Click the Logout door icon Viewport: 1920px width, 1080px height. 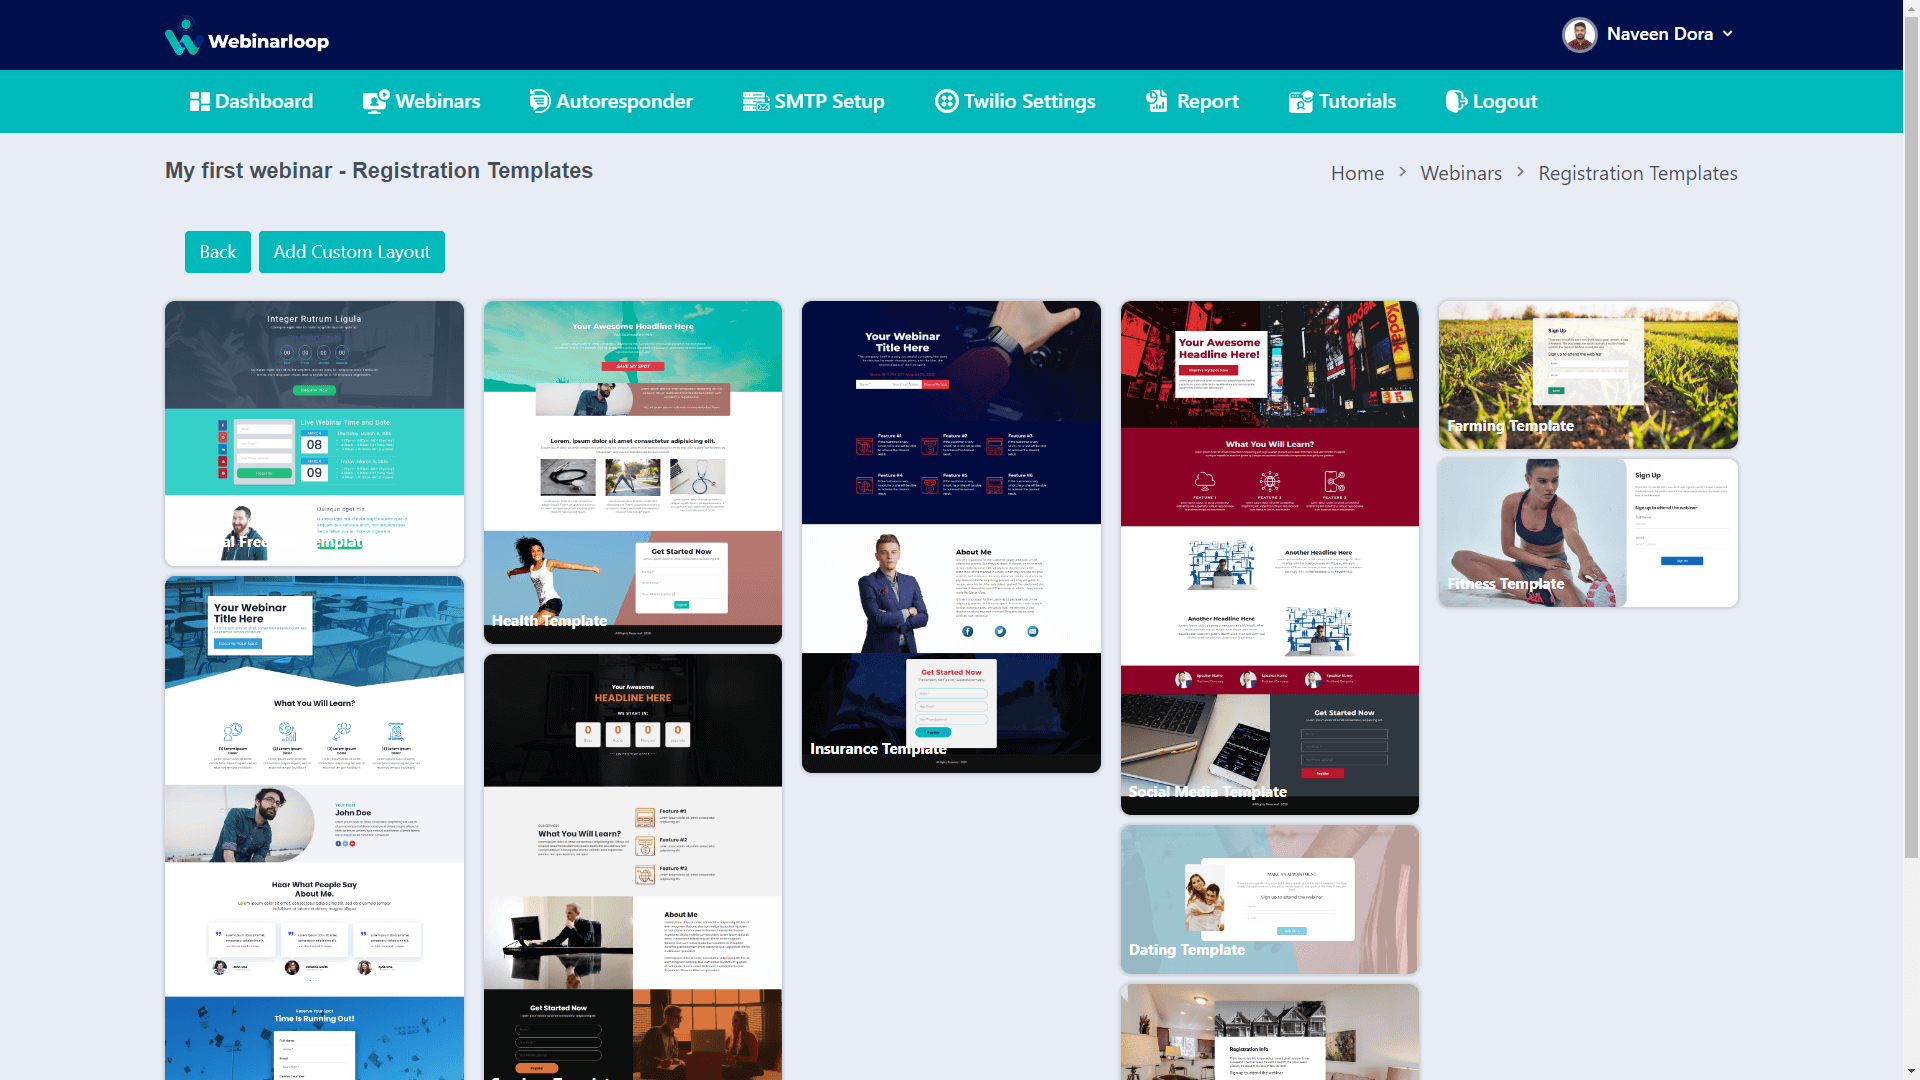[1456, 101]
